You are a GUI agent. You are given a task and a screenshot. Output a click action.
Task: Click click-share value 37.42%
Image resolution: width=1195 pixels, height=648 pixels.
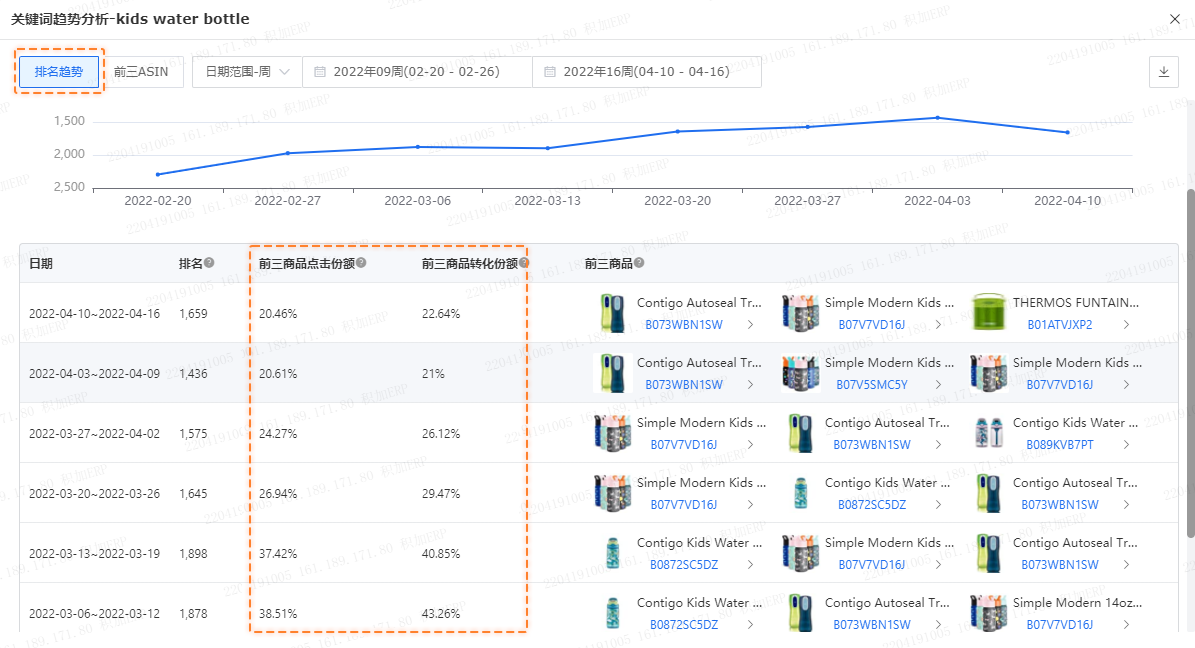(x=278, y=553)
